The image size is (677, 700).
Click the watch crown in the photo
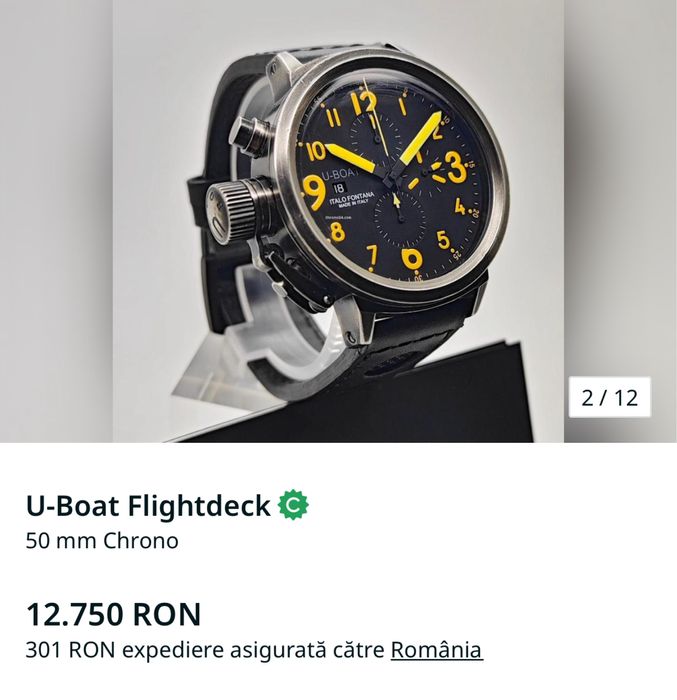coord(233,203)
